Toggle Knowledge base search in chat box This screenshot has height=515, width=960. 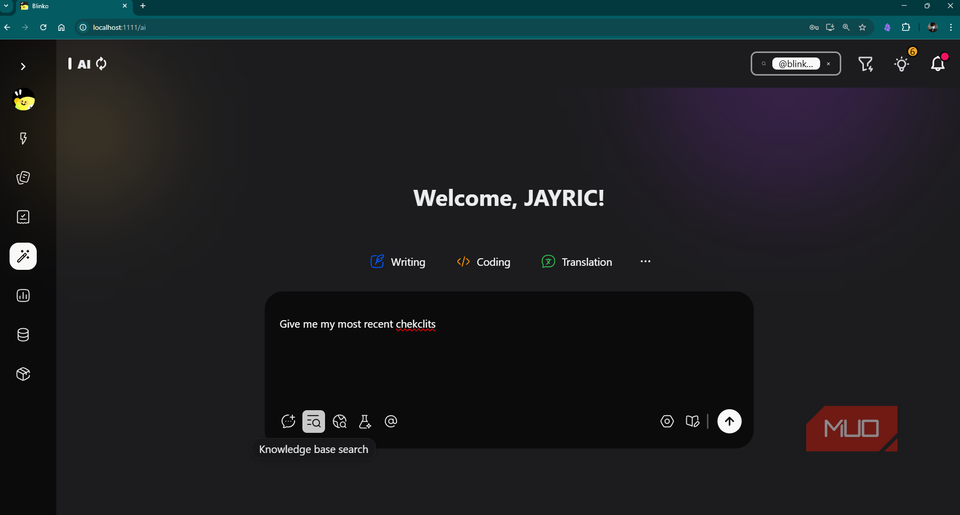314,422
